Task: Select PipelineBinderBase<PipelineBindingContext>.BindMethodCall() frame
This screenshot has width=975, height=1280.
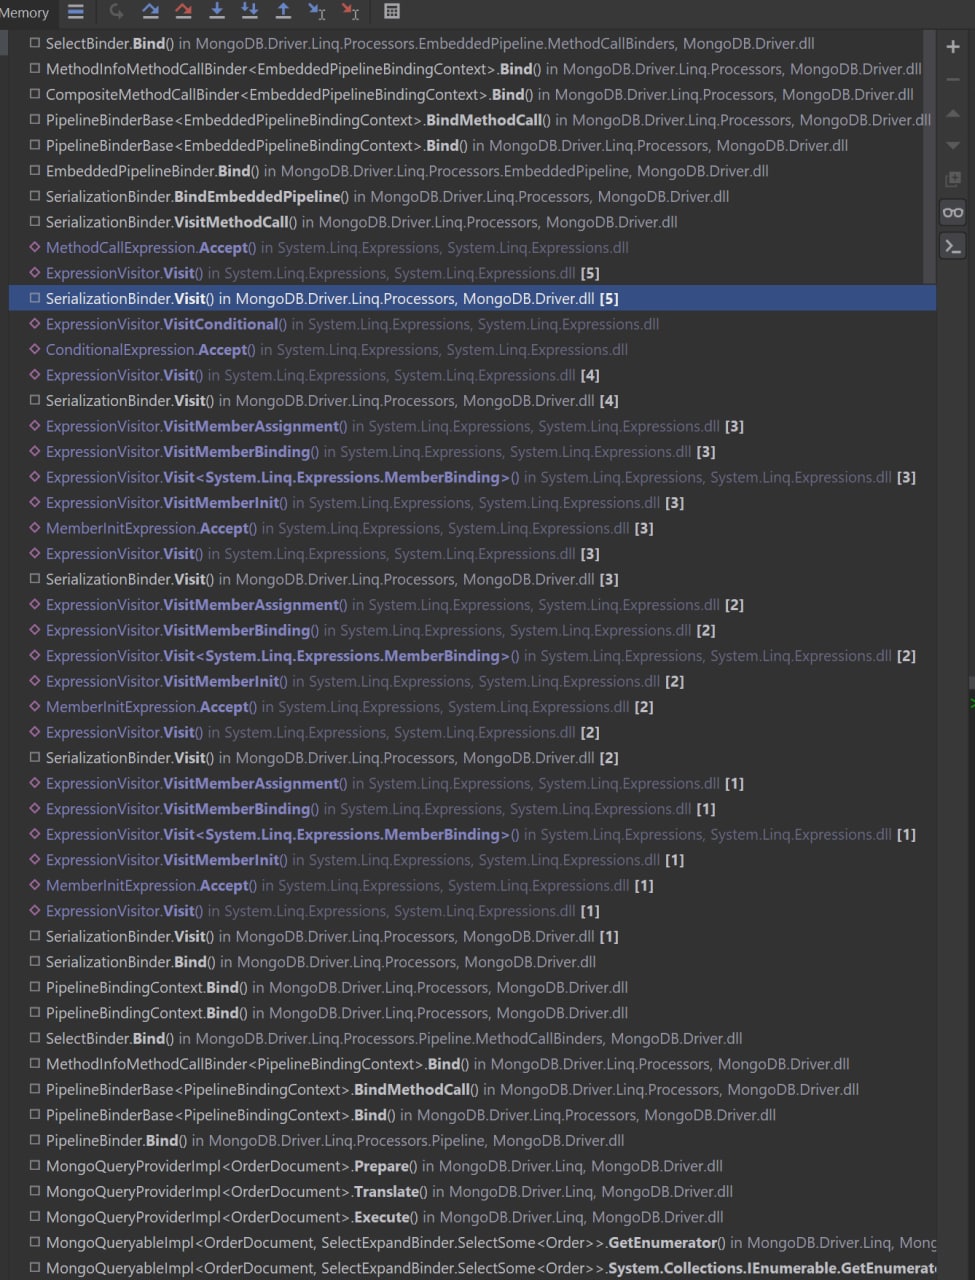Action: (x=472, y=1090)
